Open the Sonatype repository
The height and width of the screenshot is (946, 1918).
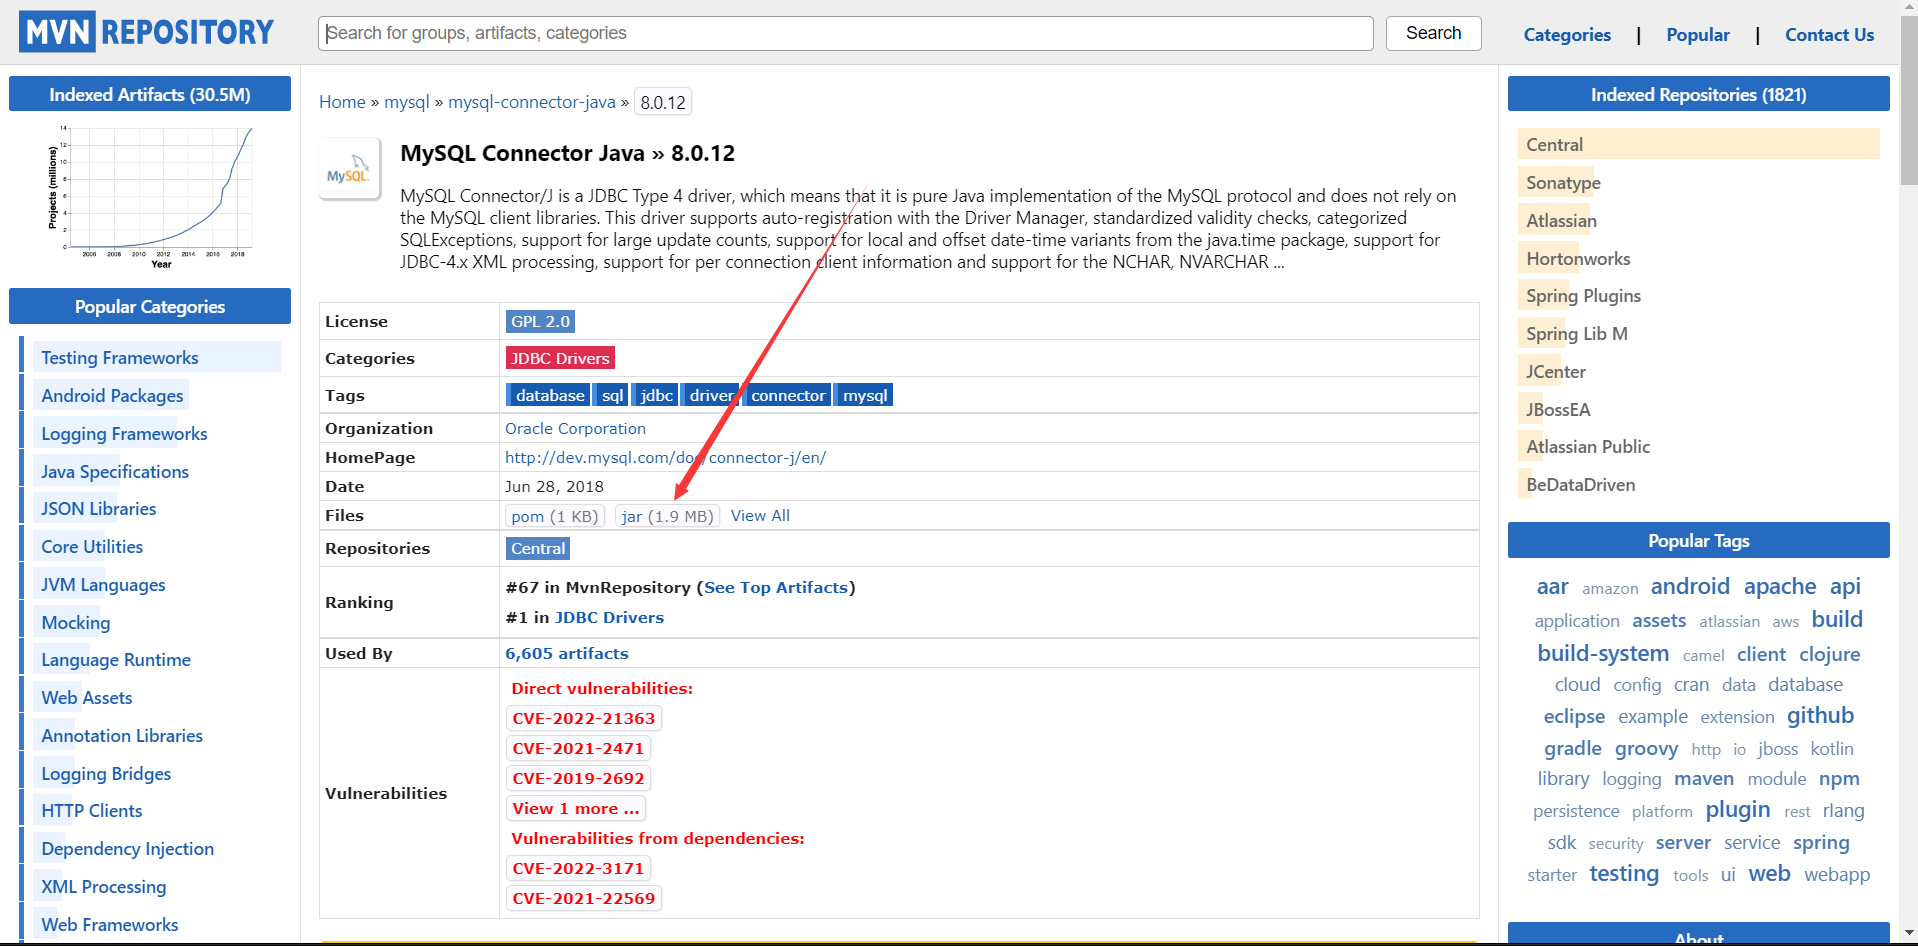[1563, 183]
